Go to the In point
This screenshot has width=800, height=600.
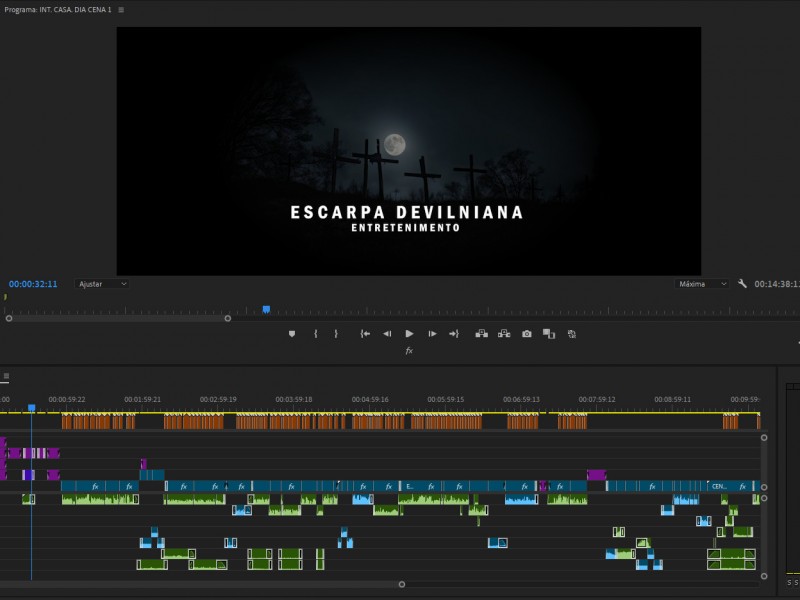364,334
